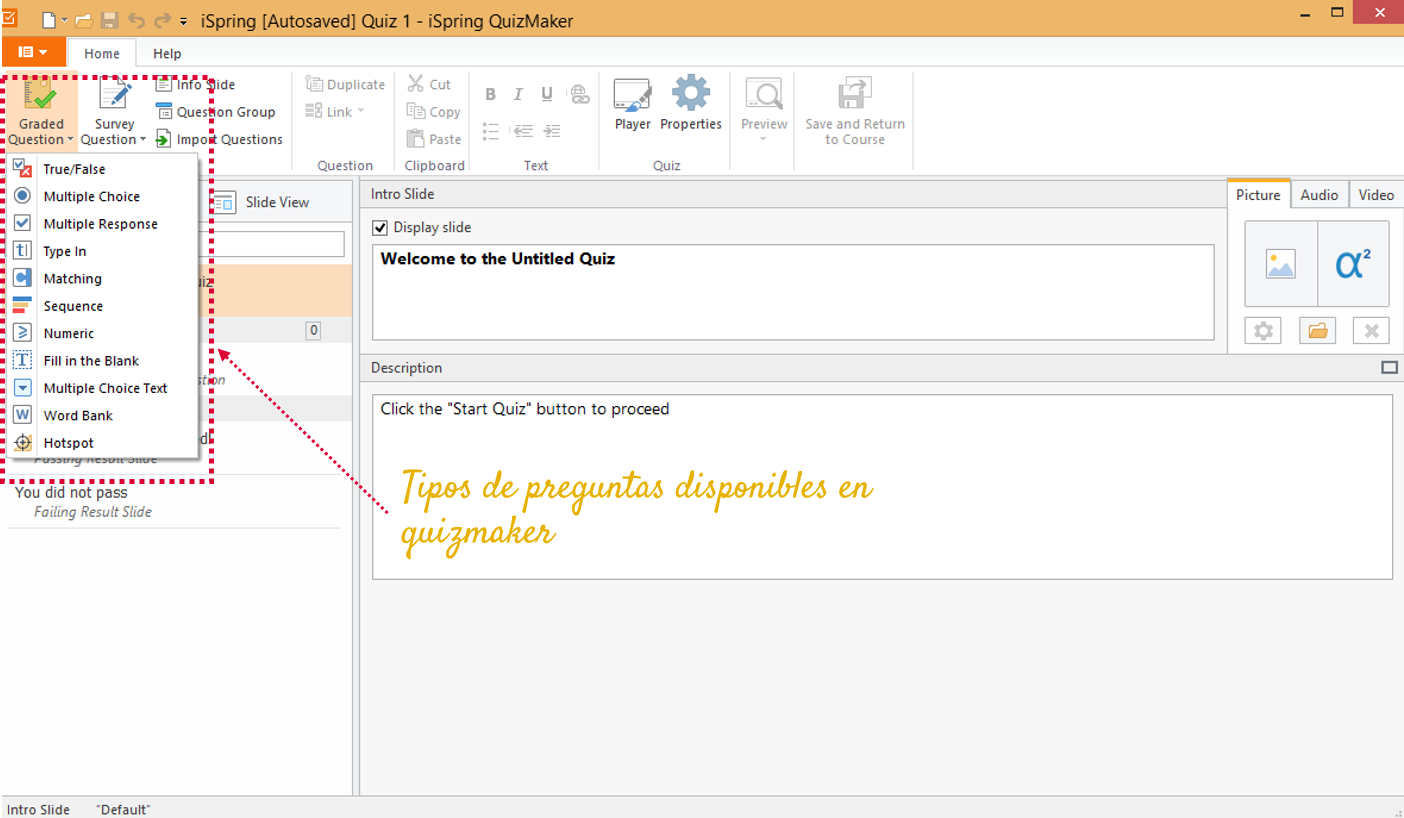Screen dimensions: 1404x818
Task: Paste from clipboard
Action: pyautogui.click(x=434, y=139)
